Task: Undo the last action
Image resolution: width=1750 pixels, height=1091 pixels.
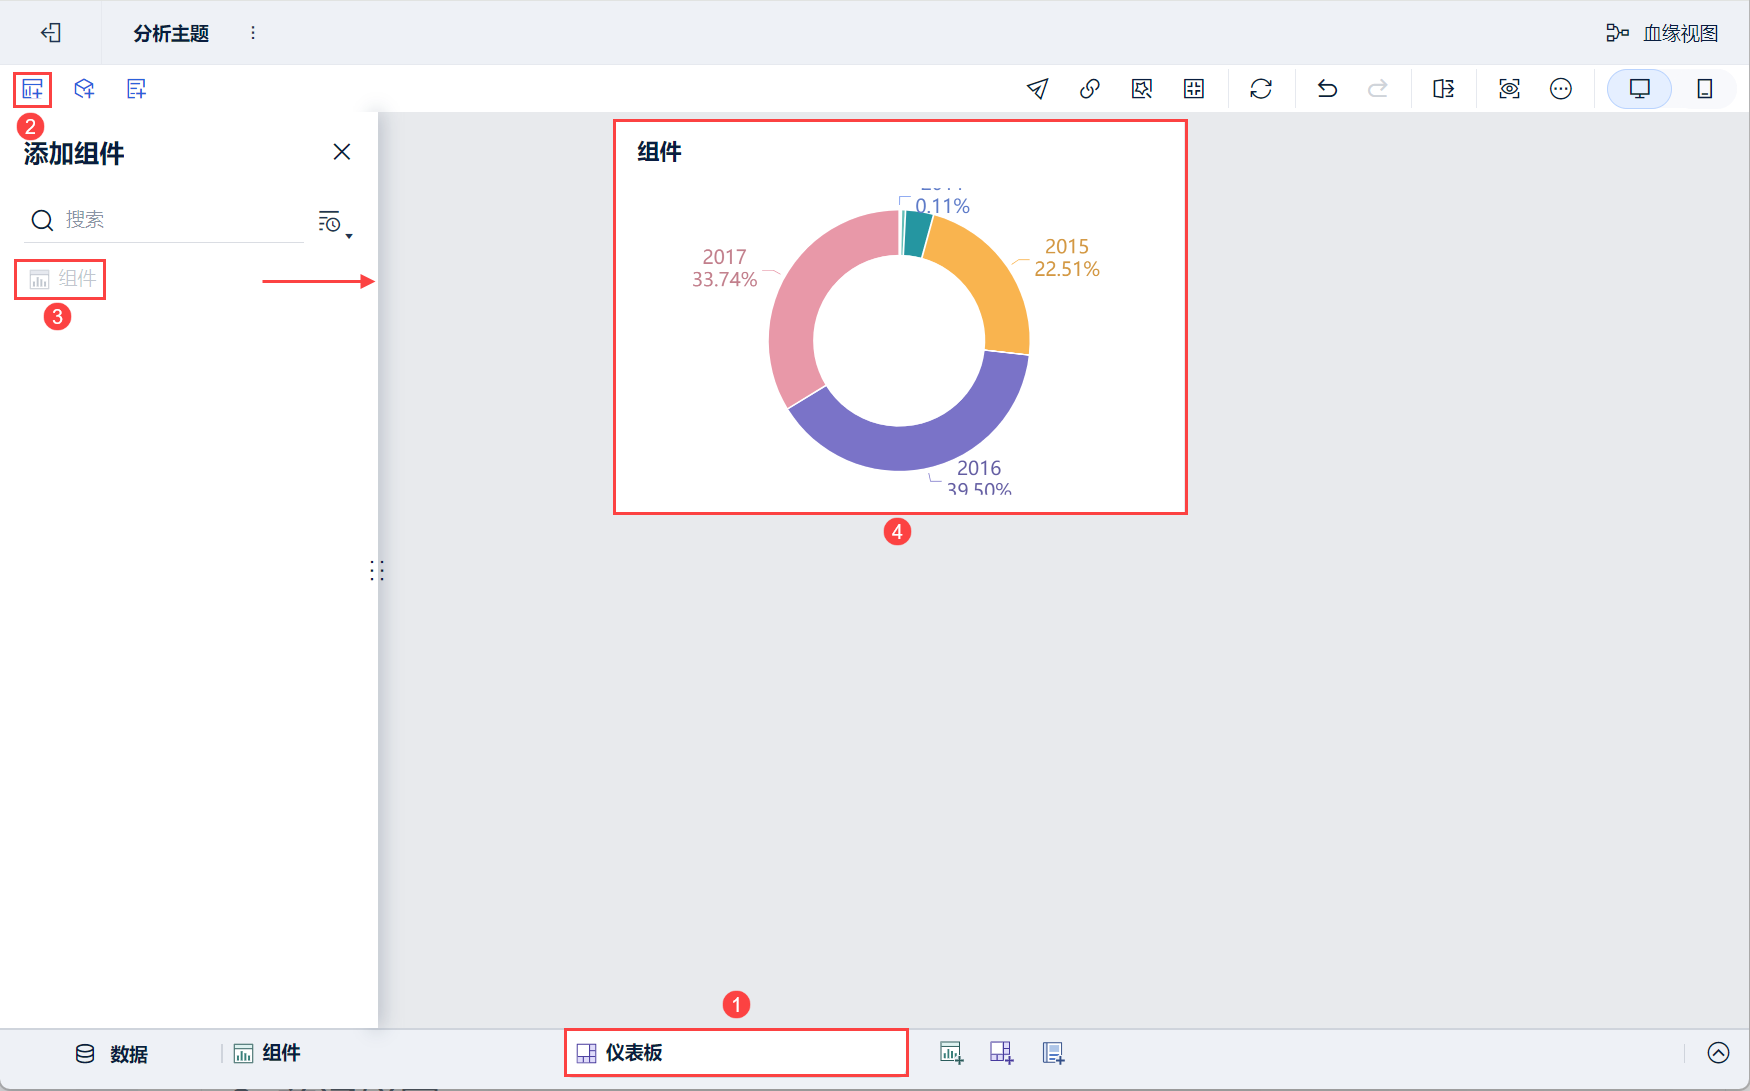Action: pyautogui.click(x=1327, y=89)
